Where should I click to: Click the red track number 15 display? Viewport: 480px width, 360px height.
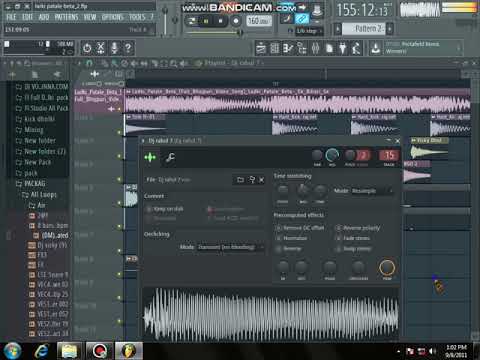pos(389,156)
